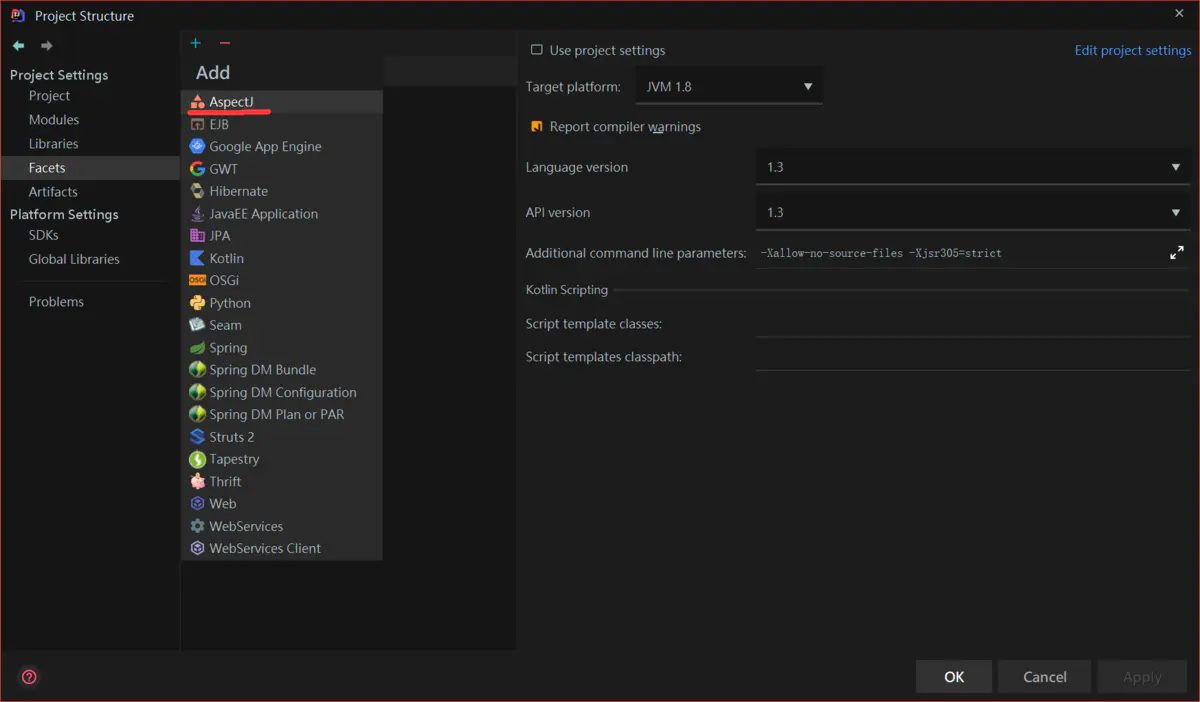The height and width of the screenshot is (702, 1200).
Task: Select the Kotlin facet icon
Action: pos(198,258)
